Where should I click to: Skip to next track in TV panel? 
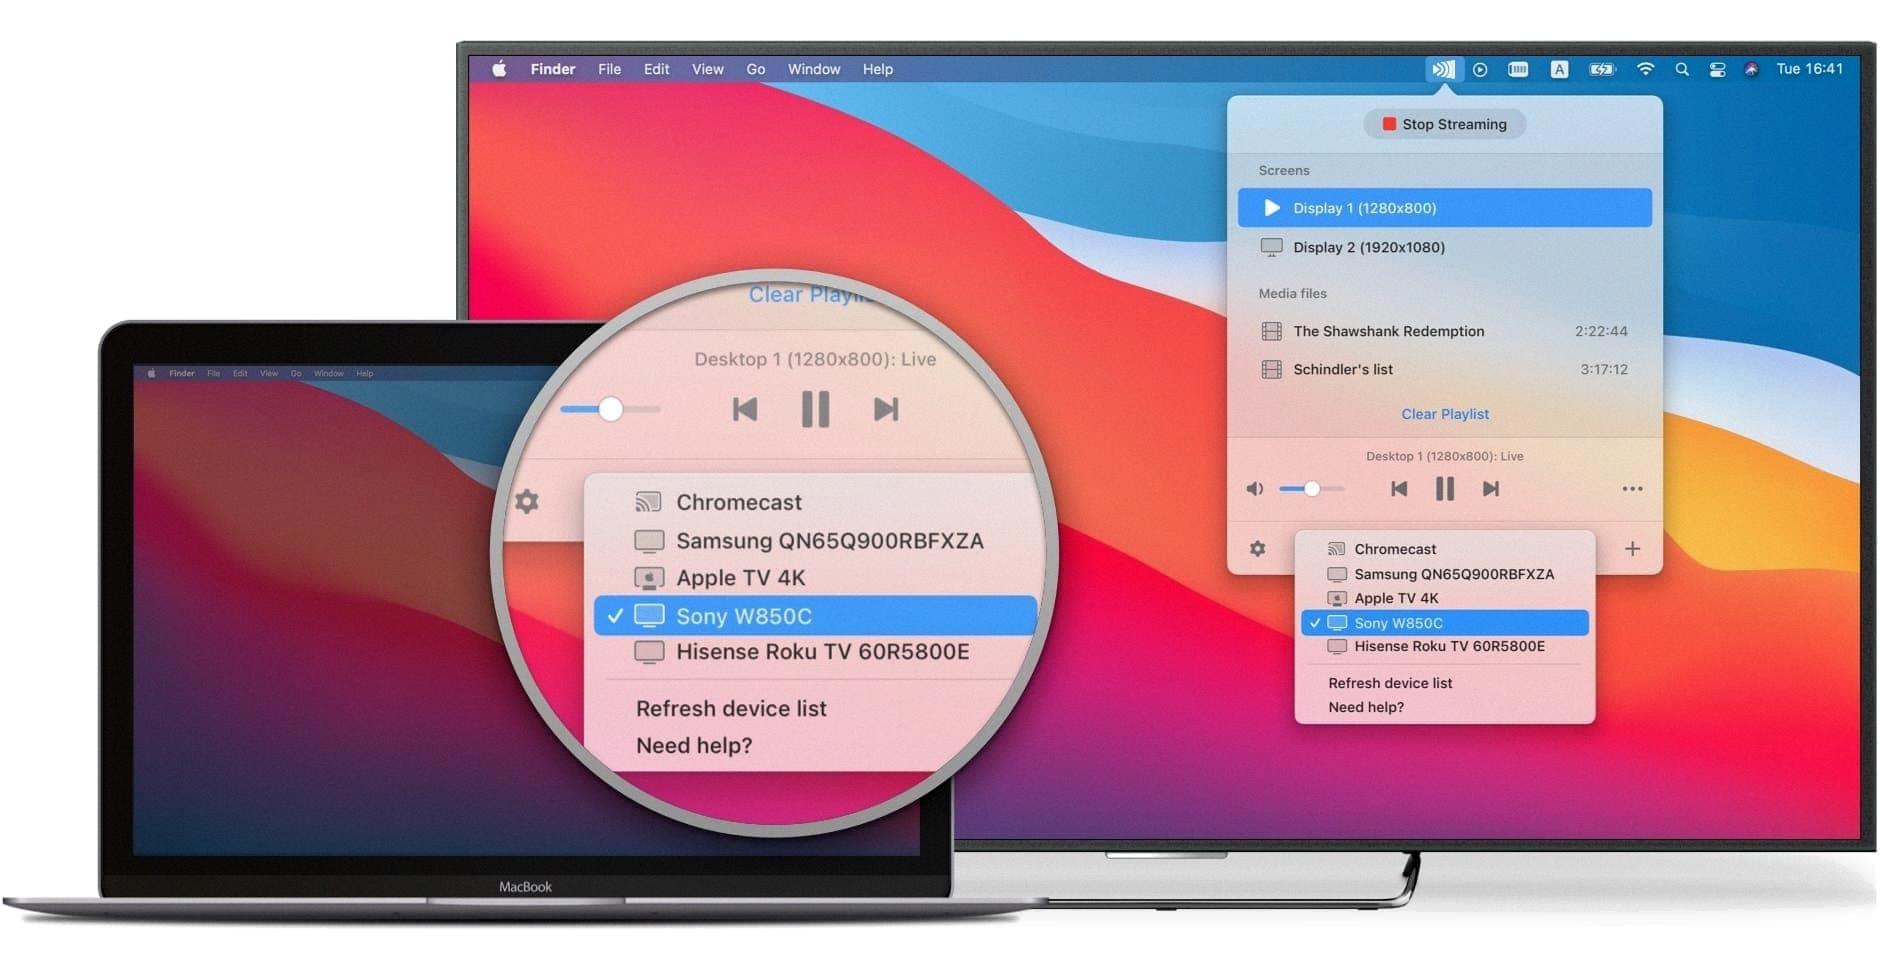(1491, 488)
